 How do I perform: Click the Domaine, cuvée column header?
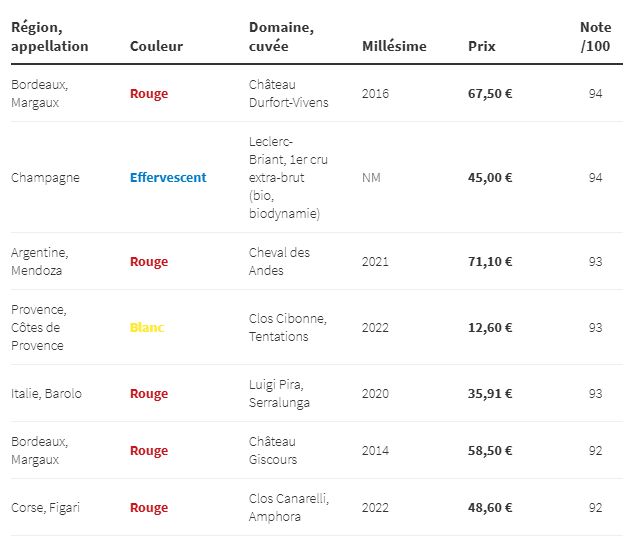pyautogui.click(x=281, y=37)
